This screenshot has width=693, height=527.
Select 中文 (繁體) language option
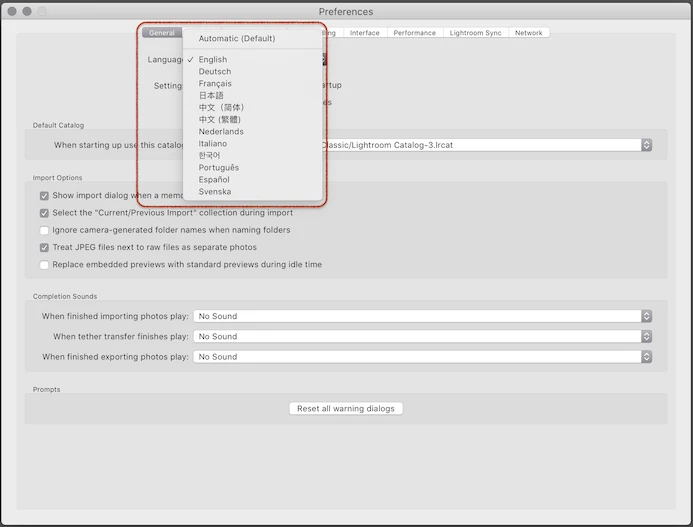tap(252, 119)
